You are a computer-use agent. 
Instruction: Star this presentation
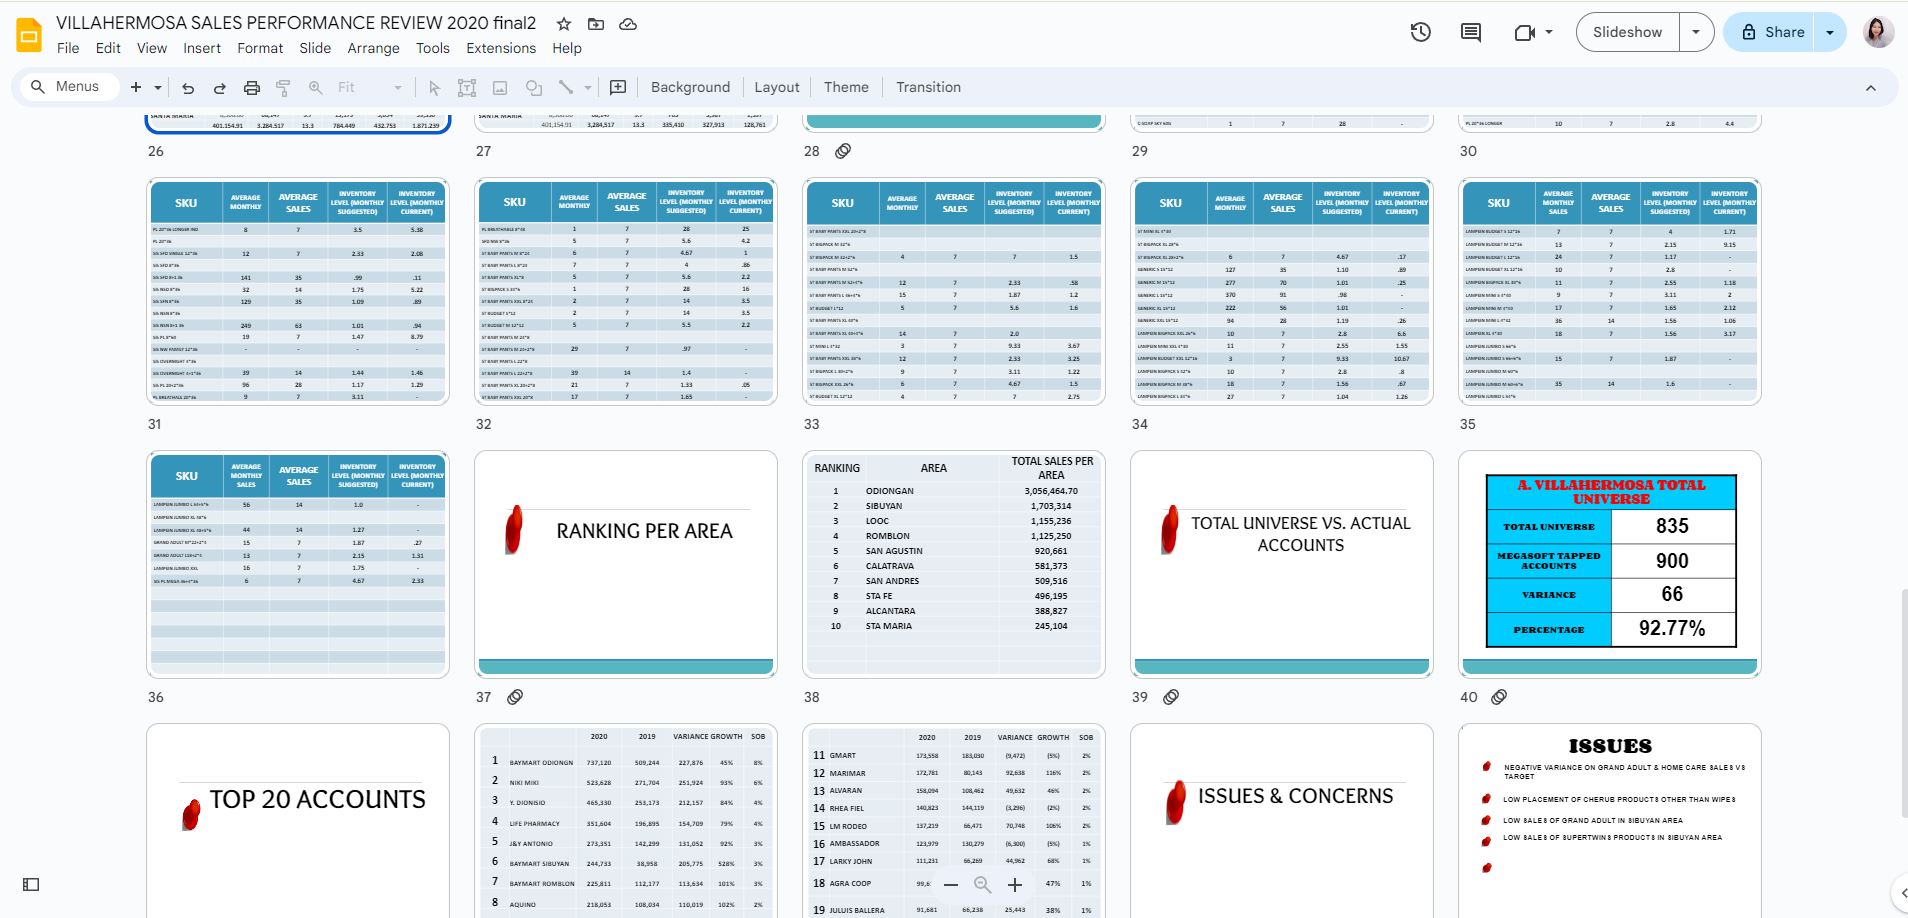[564, 24]
